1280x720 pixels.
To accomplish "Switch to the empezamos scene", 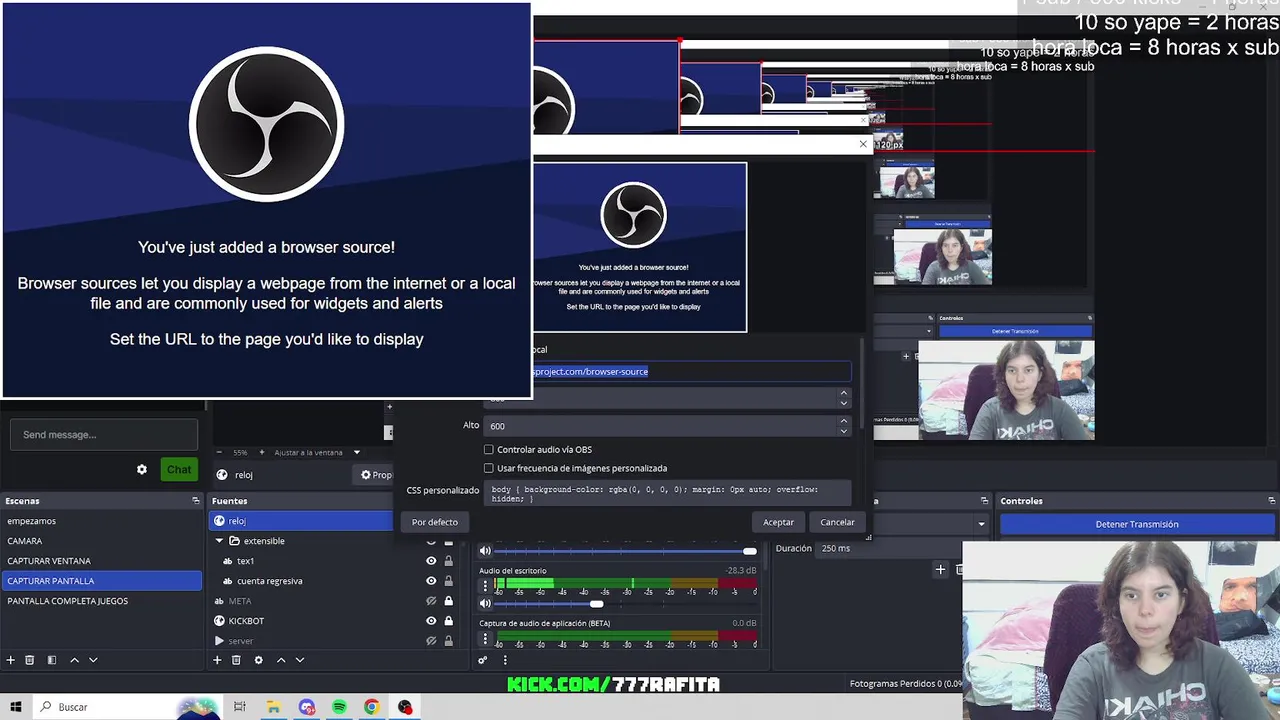I will pos(101,521).
